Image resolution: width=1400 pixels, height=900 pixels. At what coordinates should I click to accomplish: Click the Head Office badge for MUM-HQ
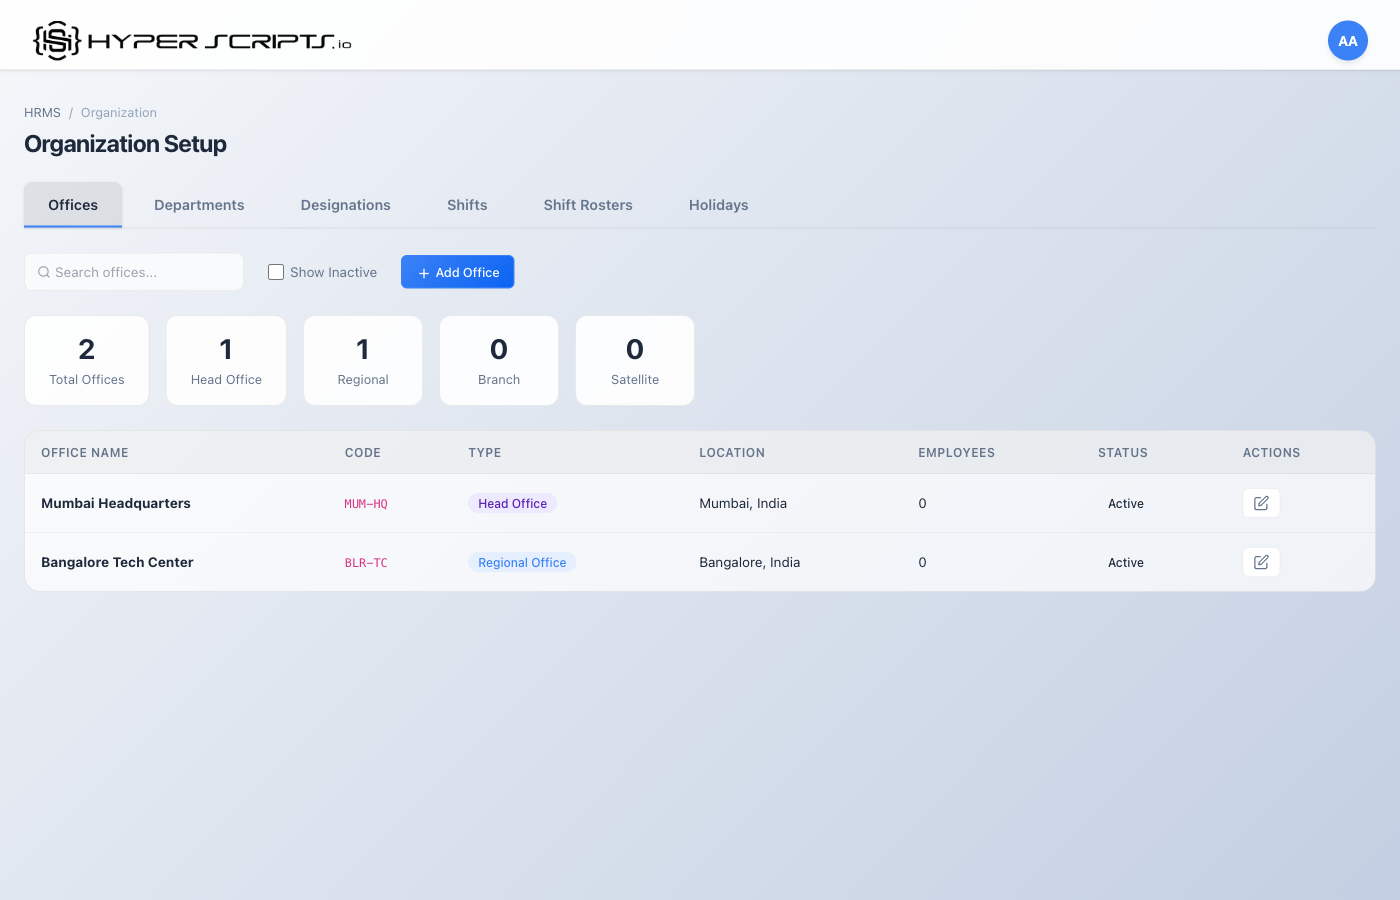point(512,503)
